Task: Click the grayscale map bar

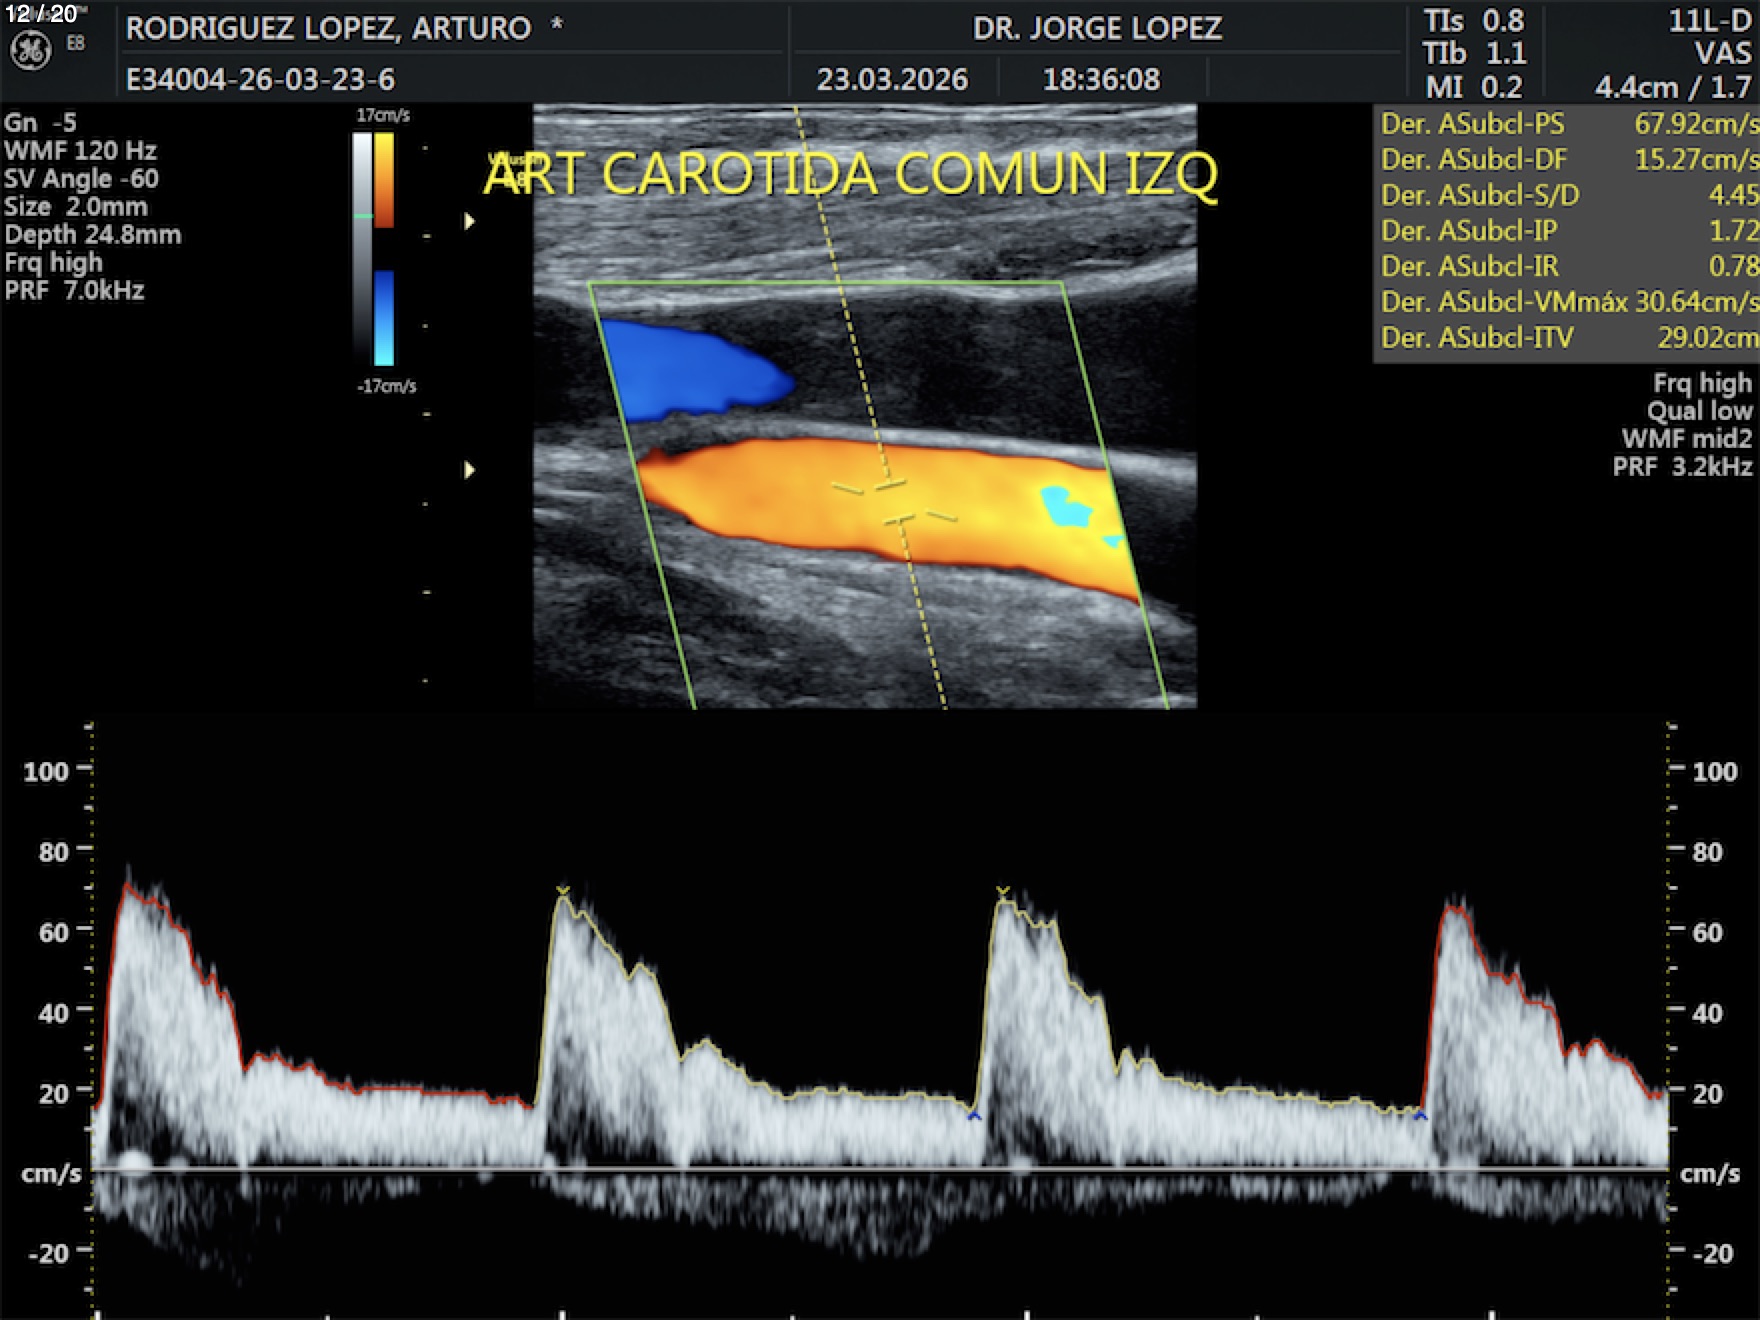Action: pos(362,250)
